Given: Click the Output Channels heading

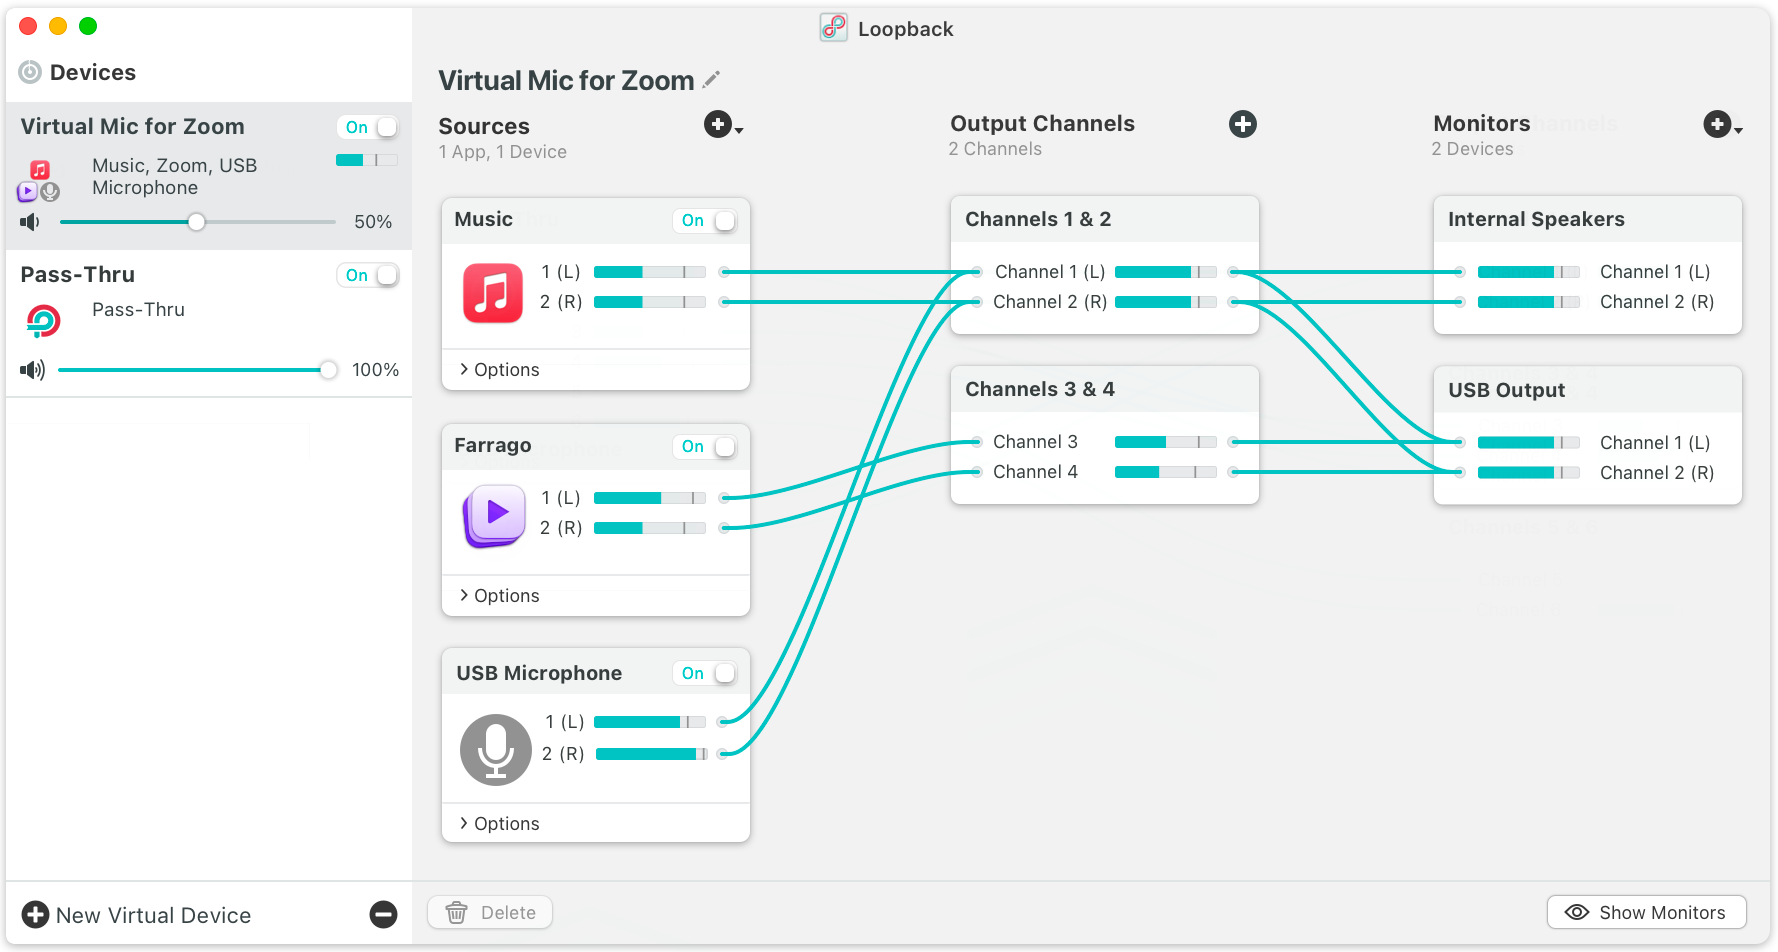Looking at the screenshot, I should pyautogui.click(x=1042, y=123).
